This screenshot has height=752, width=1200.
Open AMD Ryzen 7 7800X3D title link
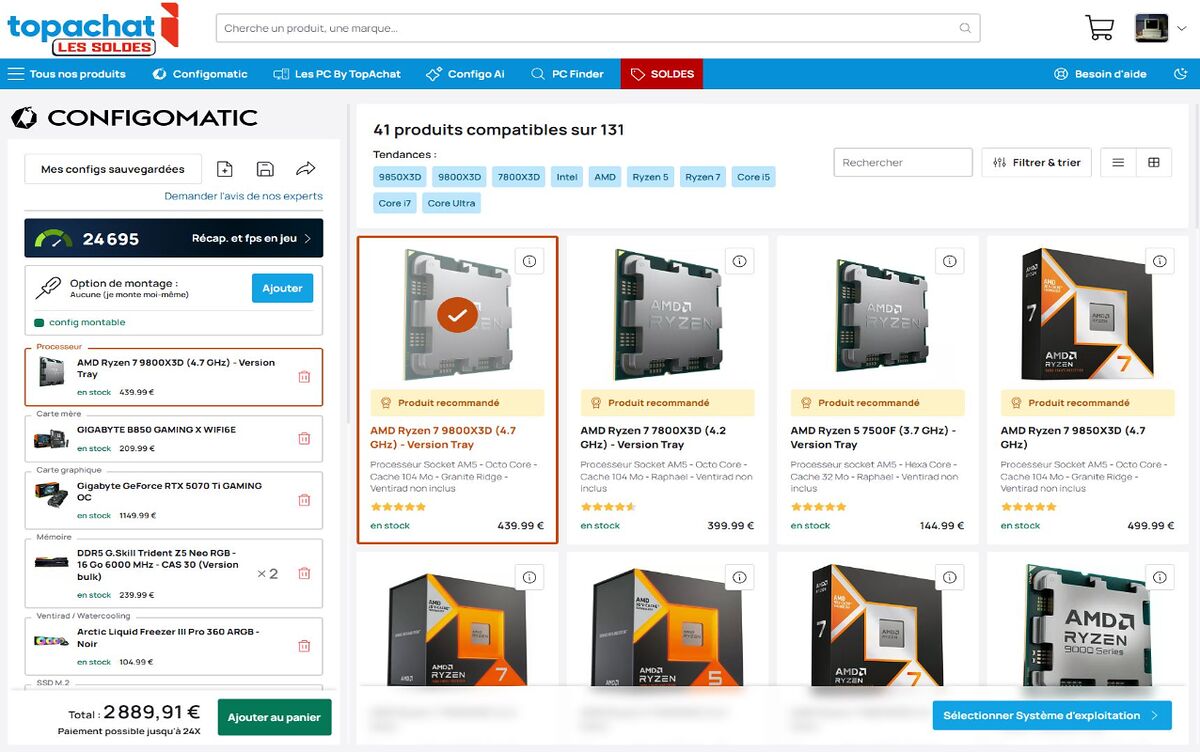[655, 438]
